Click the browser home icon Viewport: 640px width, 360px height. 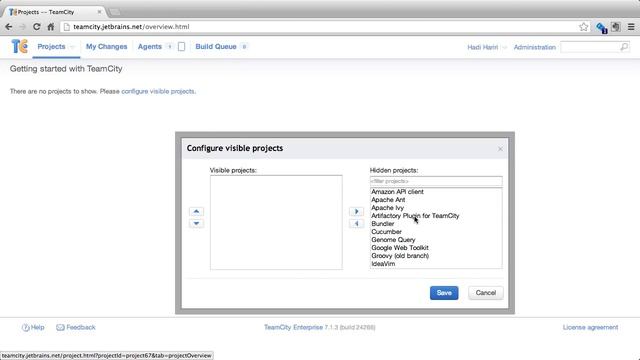(51, 27)
